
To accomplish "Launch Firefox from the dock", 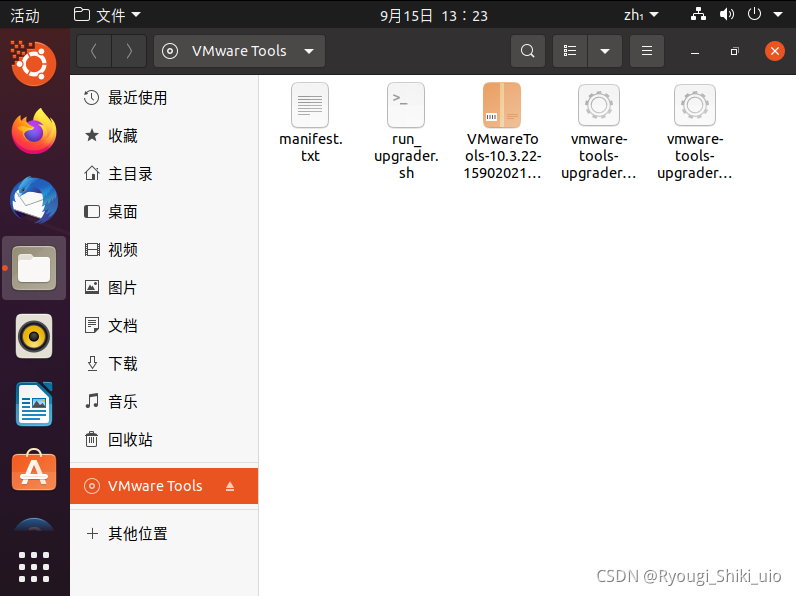I will [34, 131].
